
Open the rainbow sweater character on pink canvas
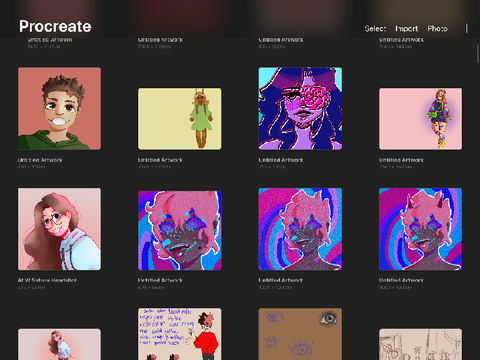point(420,119)
